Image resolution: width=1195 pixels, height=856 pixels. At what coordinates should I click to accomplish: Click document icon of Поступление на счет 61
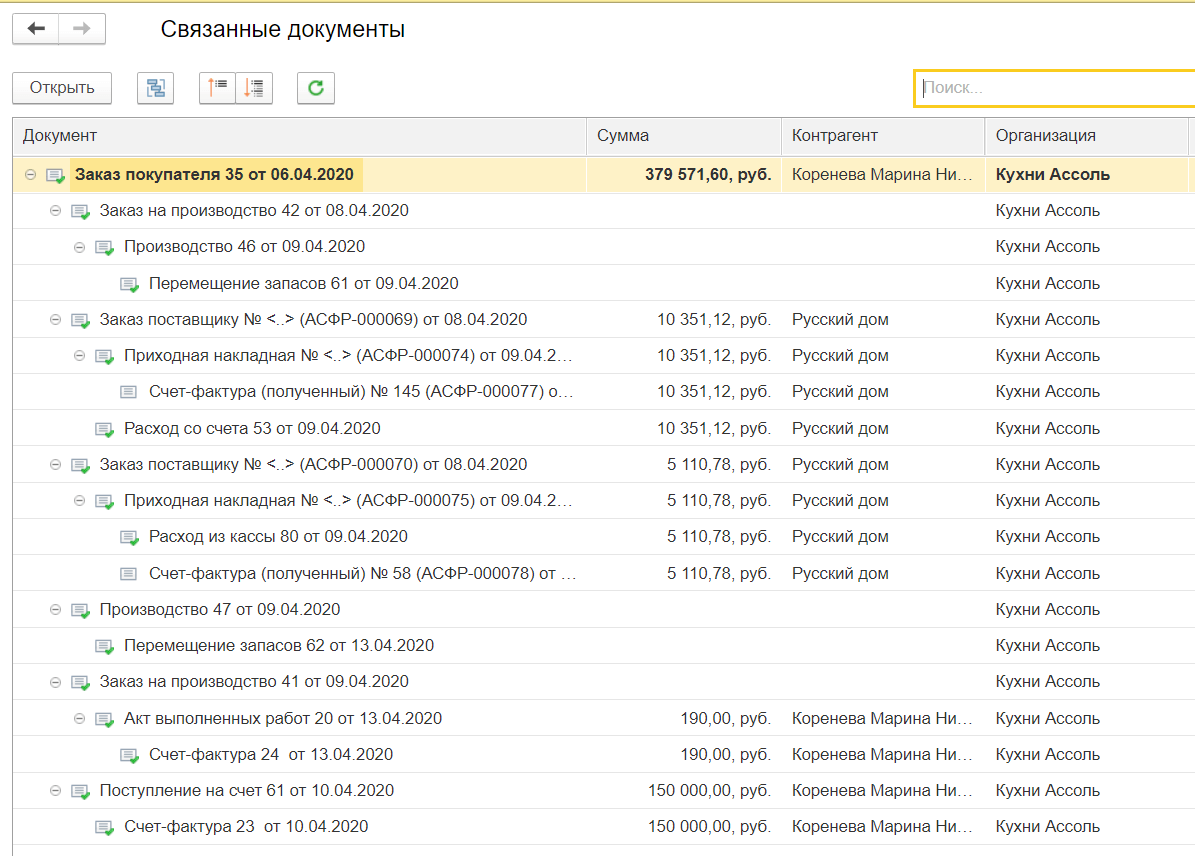(81, 792)
